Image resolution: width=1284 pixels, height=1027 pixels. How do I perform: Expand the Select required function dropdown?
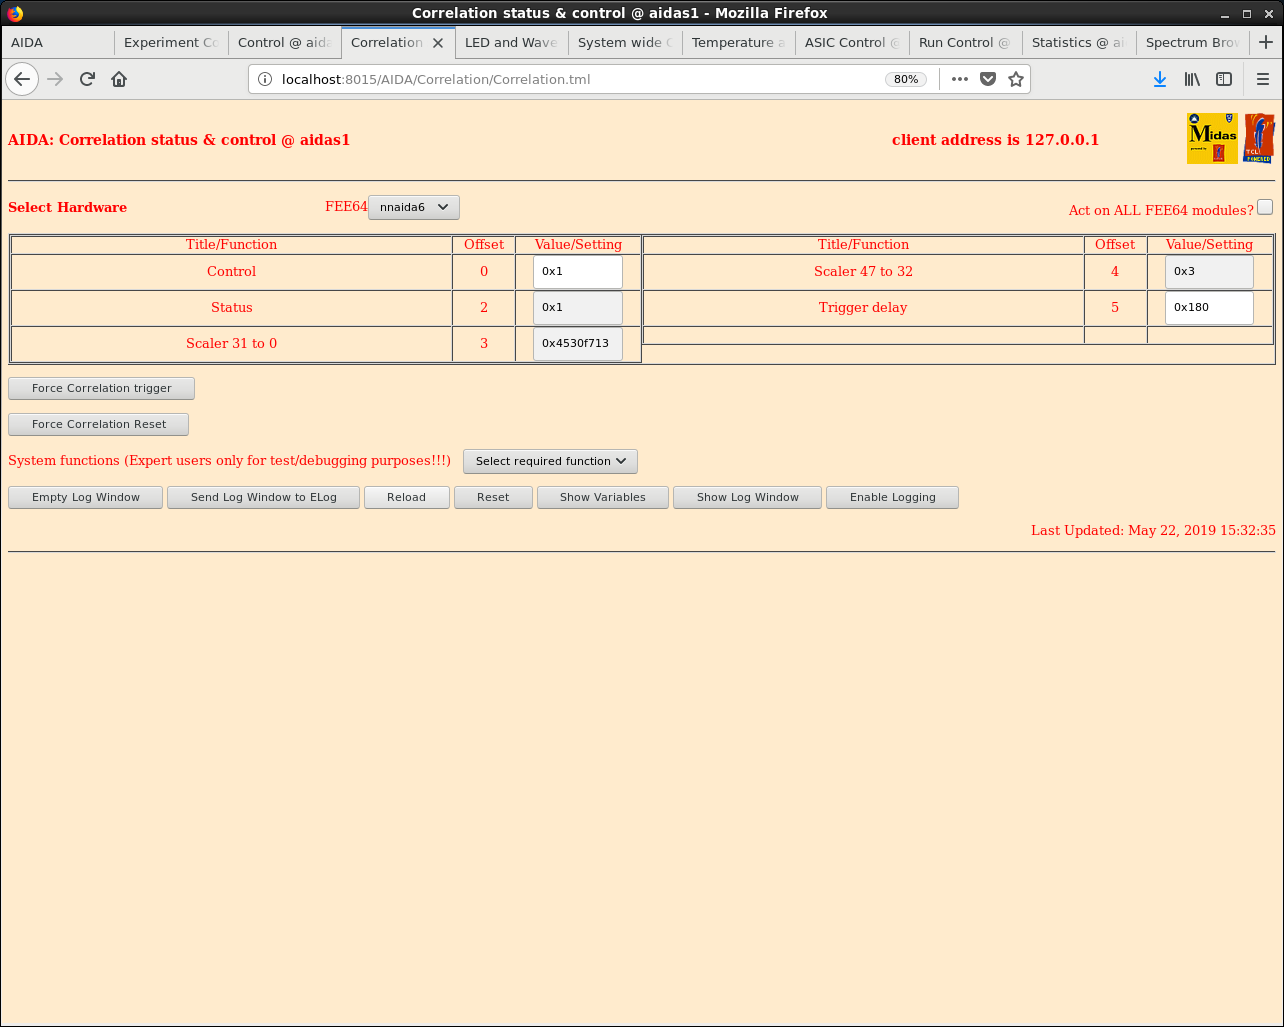[x=550, y=461]
